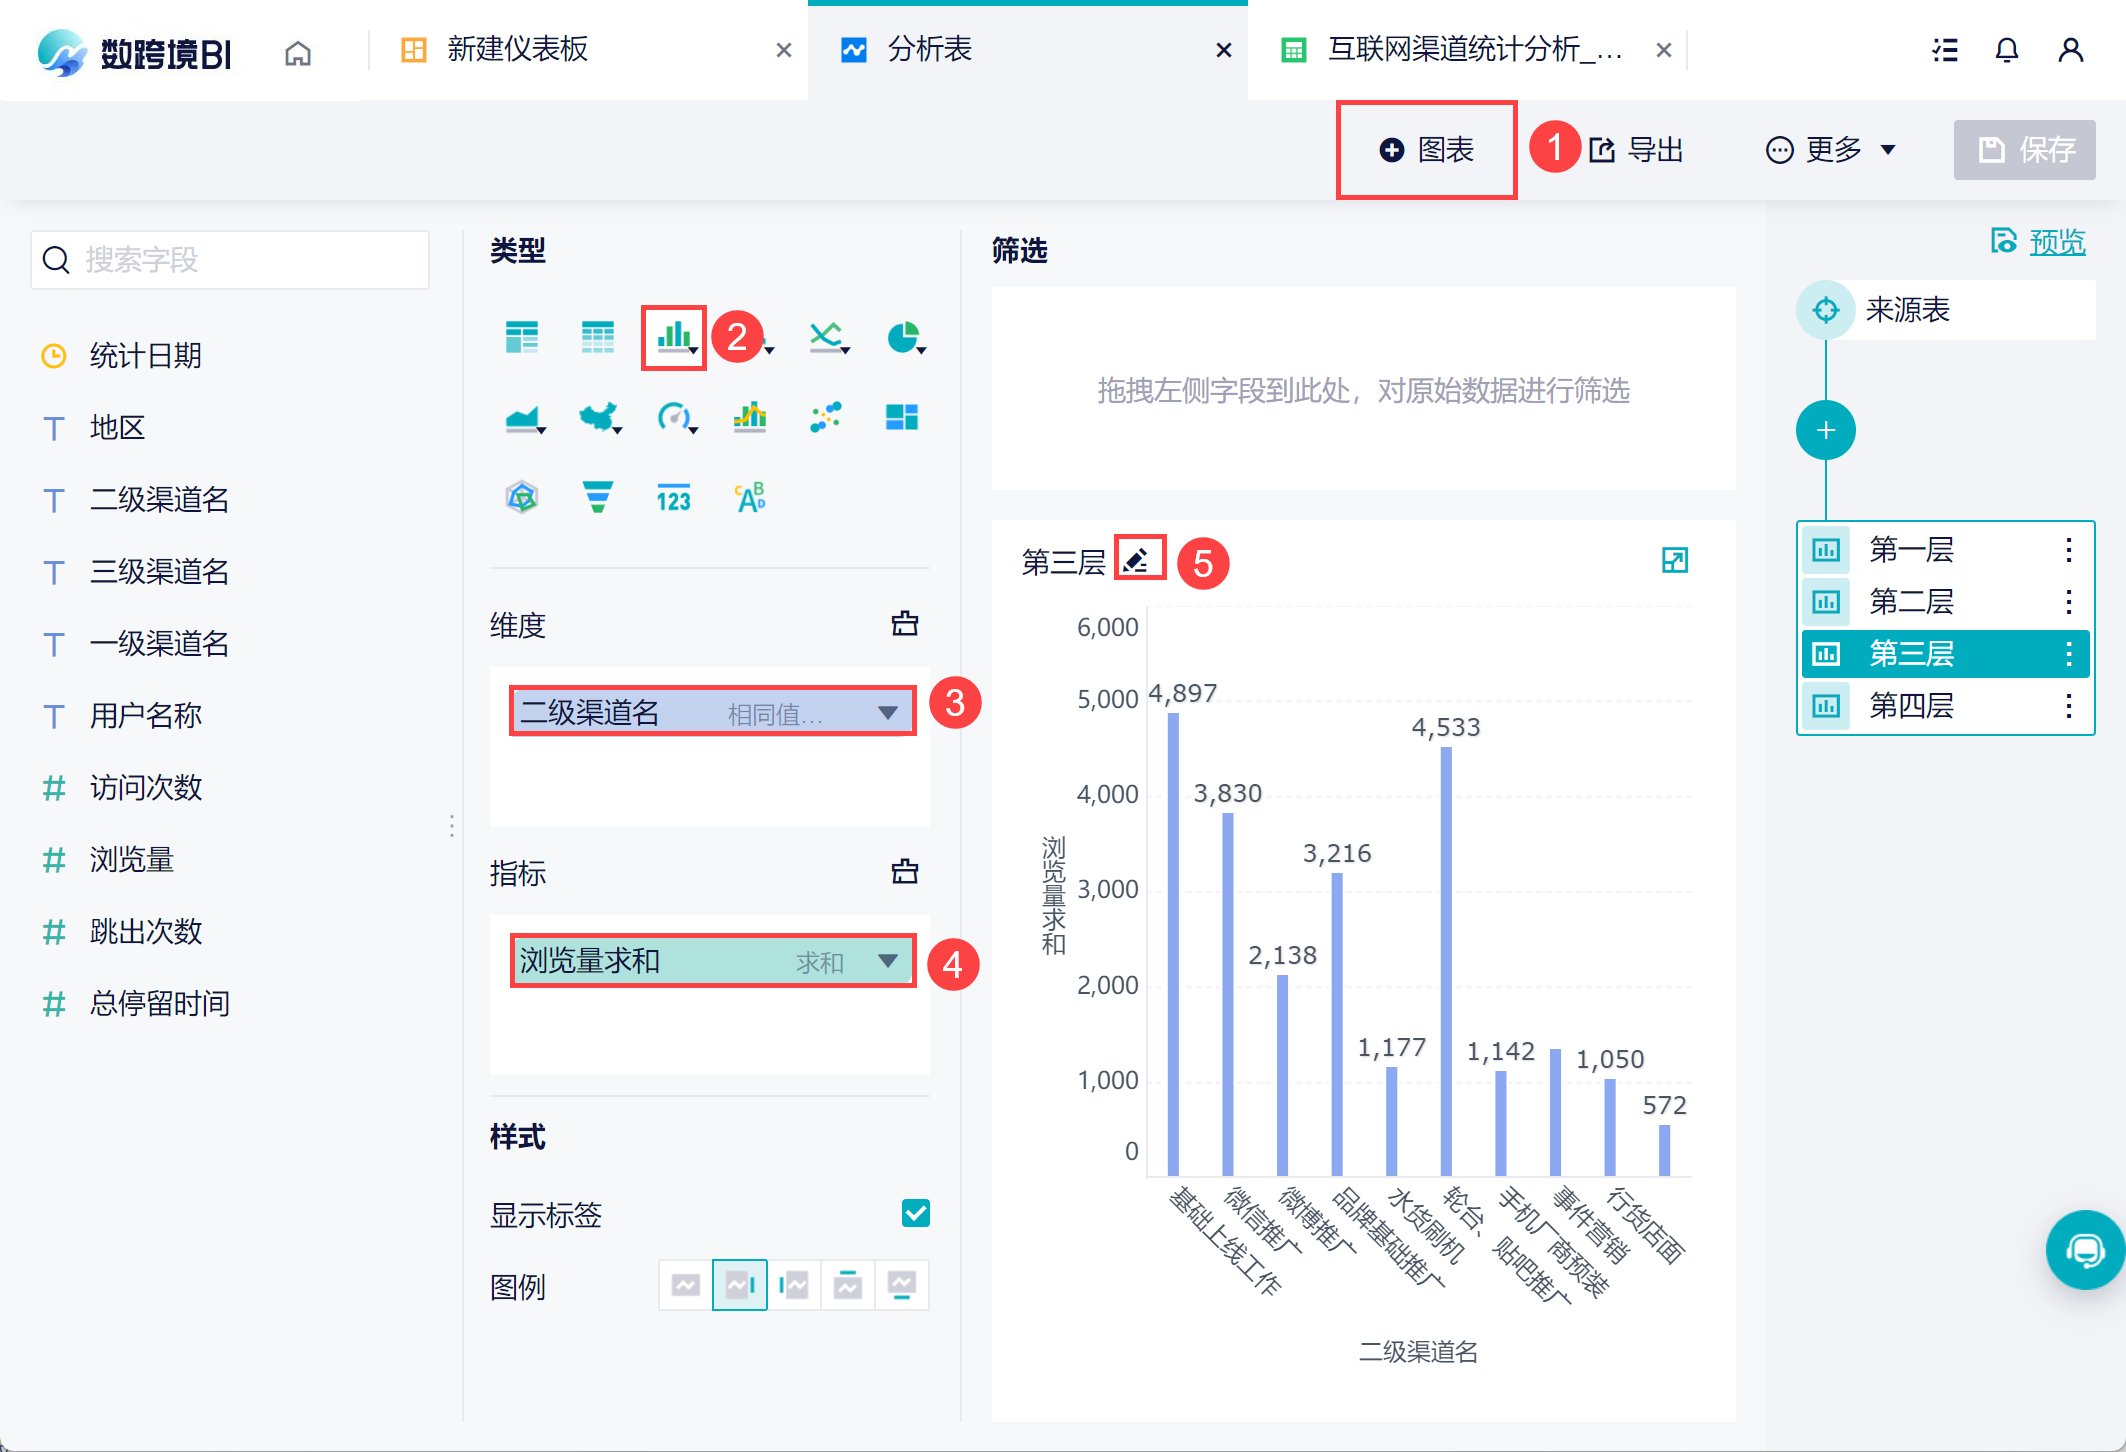Choose the pie chart type icon
Viewport: 2126px width, 1452px height.
[x=903, y=338]
